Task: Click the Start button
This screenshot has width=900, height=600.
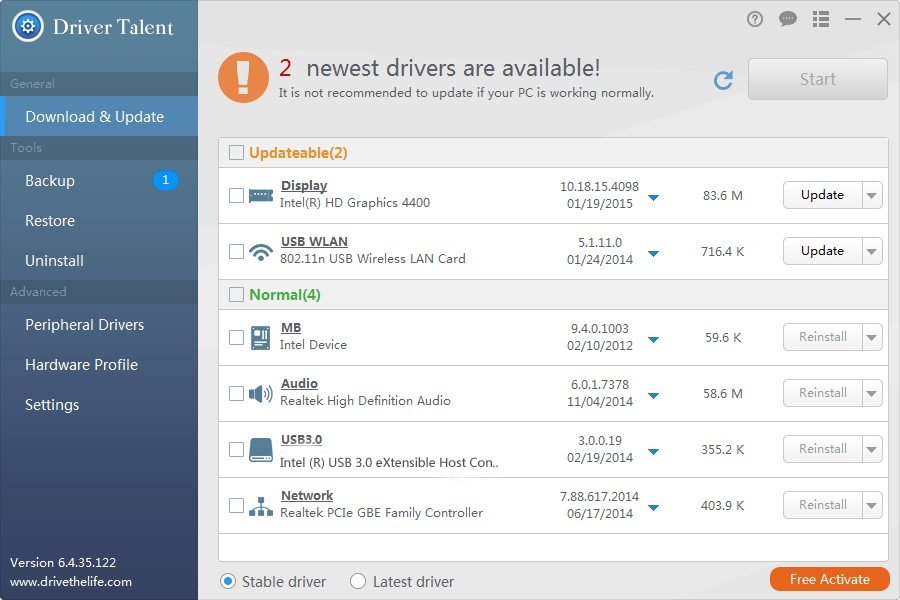Action: [818, 79]
